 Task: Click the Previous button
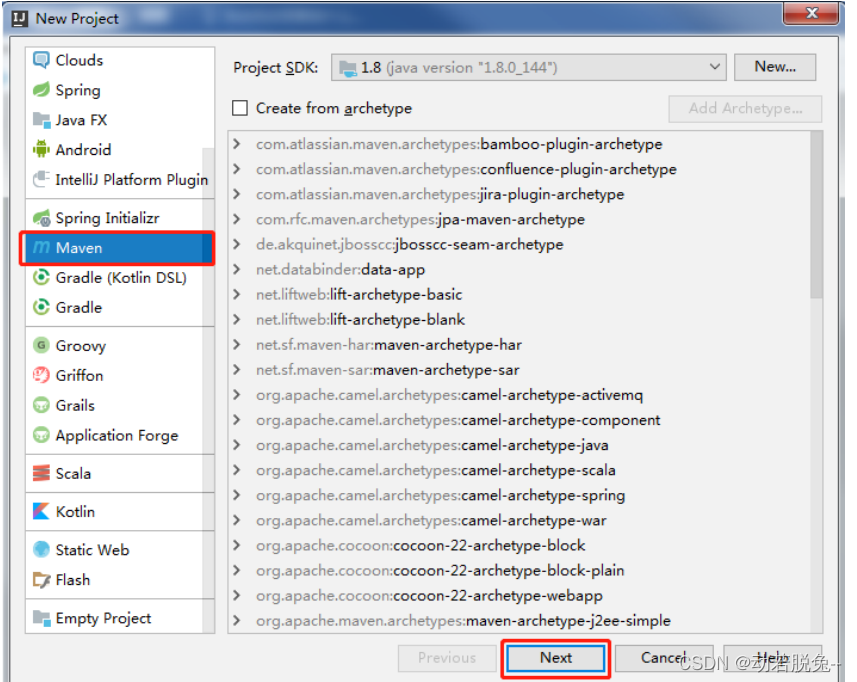447,658
